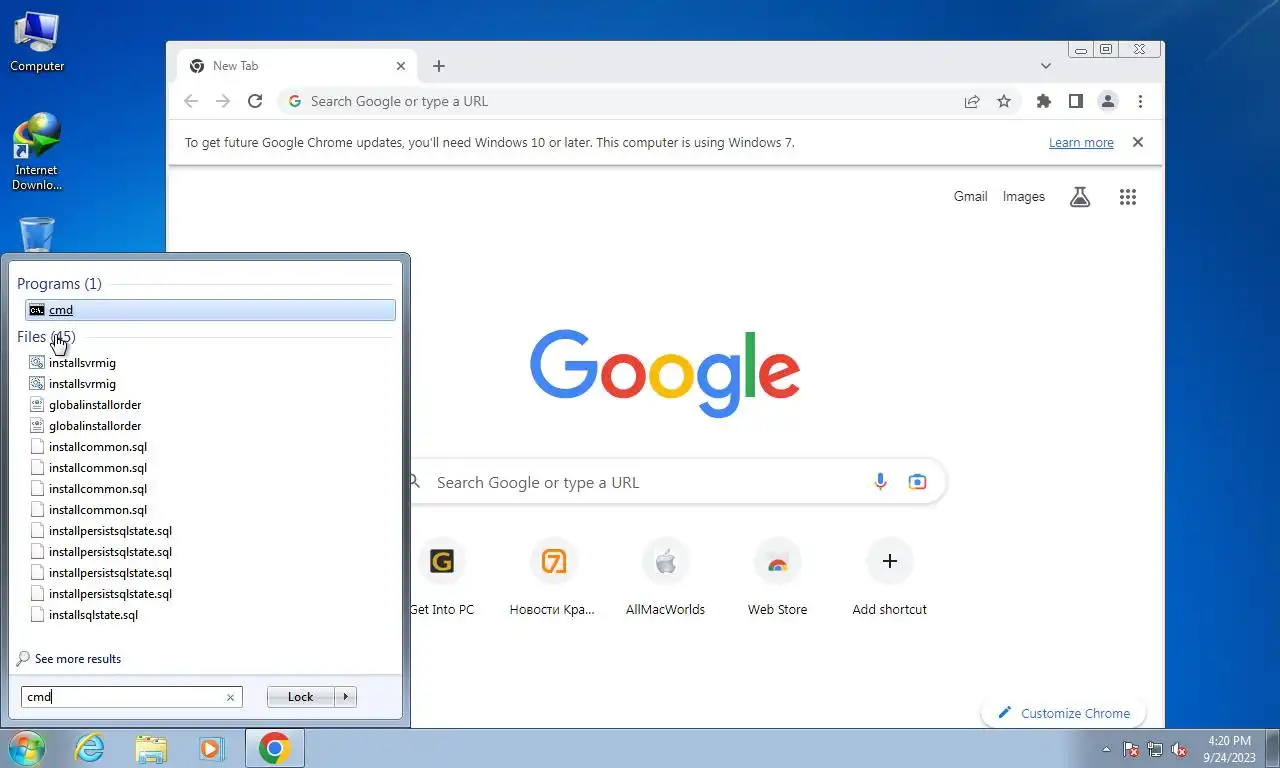Start voice search with microphone
Screen dimensions: 1280x768
tap(880, 482)
